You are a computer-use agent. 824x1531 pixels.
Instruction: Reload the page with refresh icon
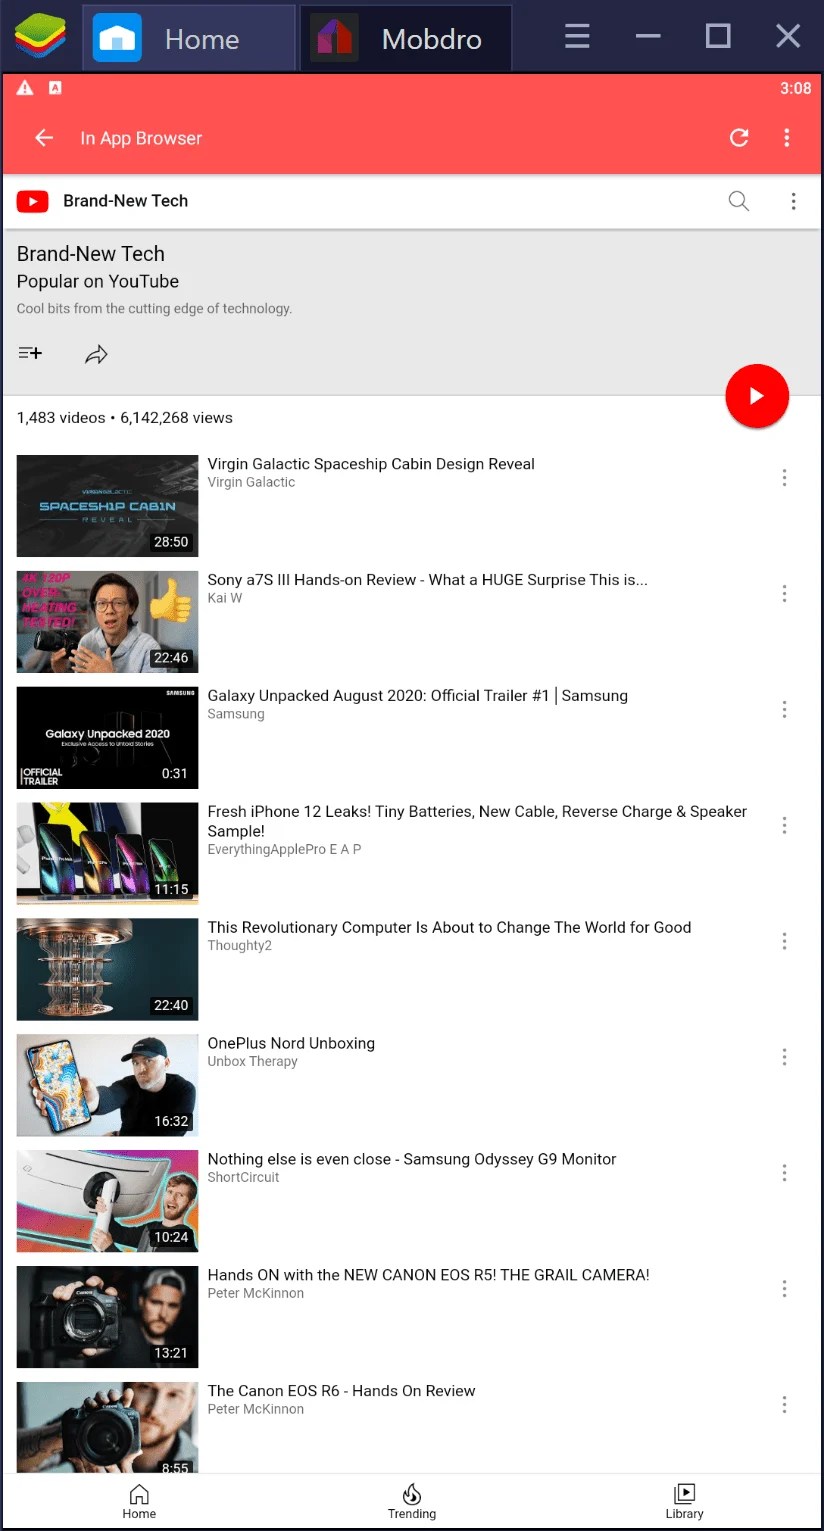[739, 138]
